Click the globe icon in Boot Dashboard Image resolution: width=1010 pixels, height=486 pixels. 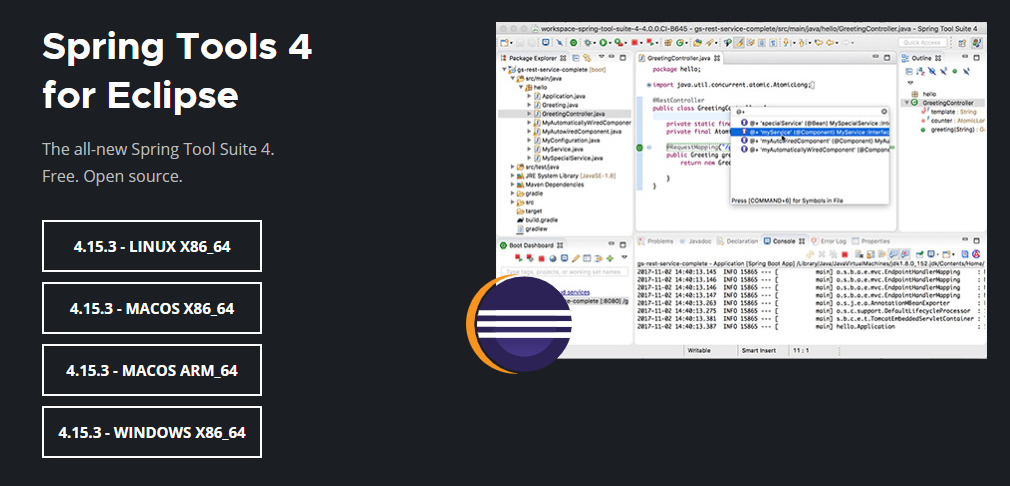(553, 258)
